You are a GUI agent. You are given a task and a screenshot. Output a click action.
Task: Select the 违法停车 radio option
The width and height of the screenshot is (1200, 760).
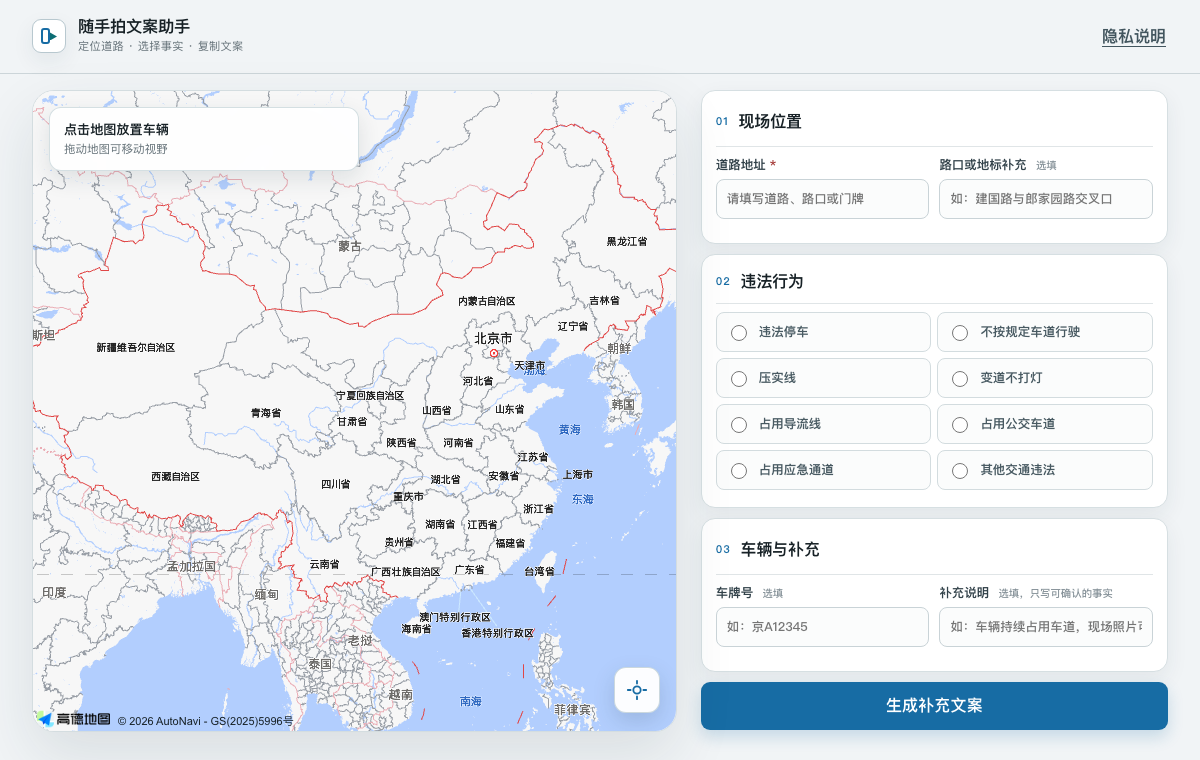pos(823,332)
